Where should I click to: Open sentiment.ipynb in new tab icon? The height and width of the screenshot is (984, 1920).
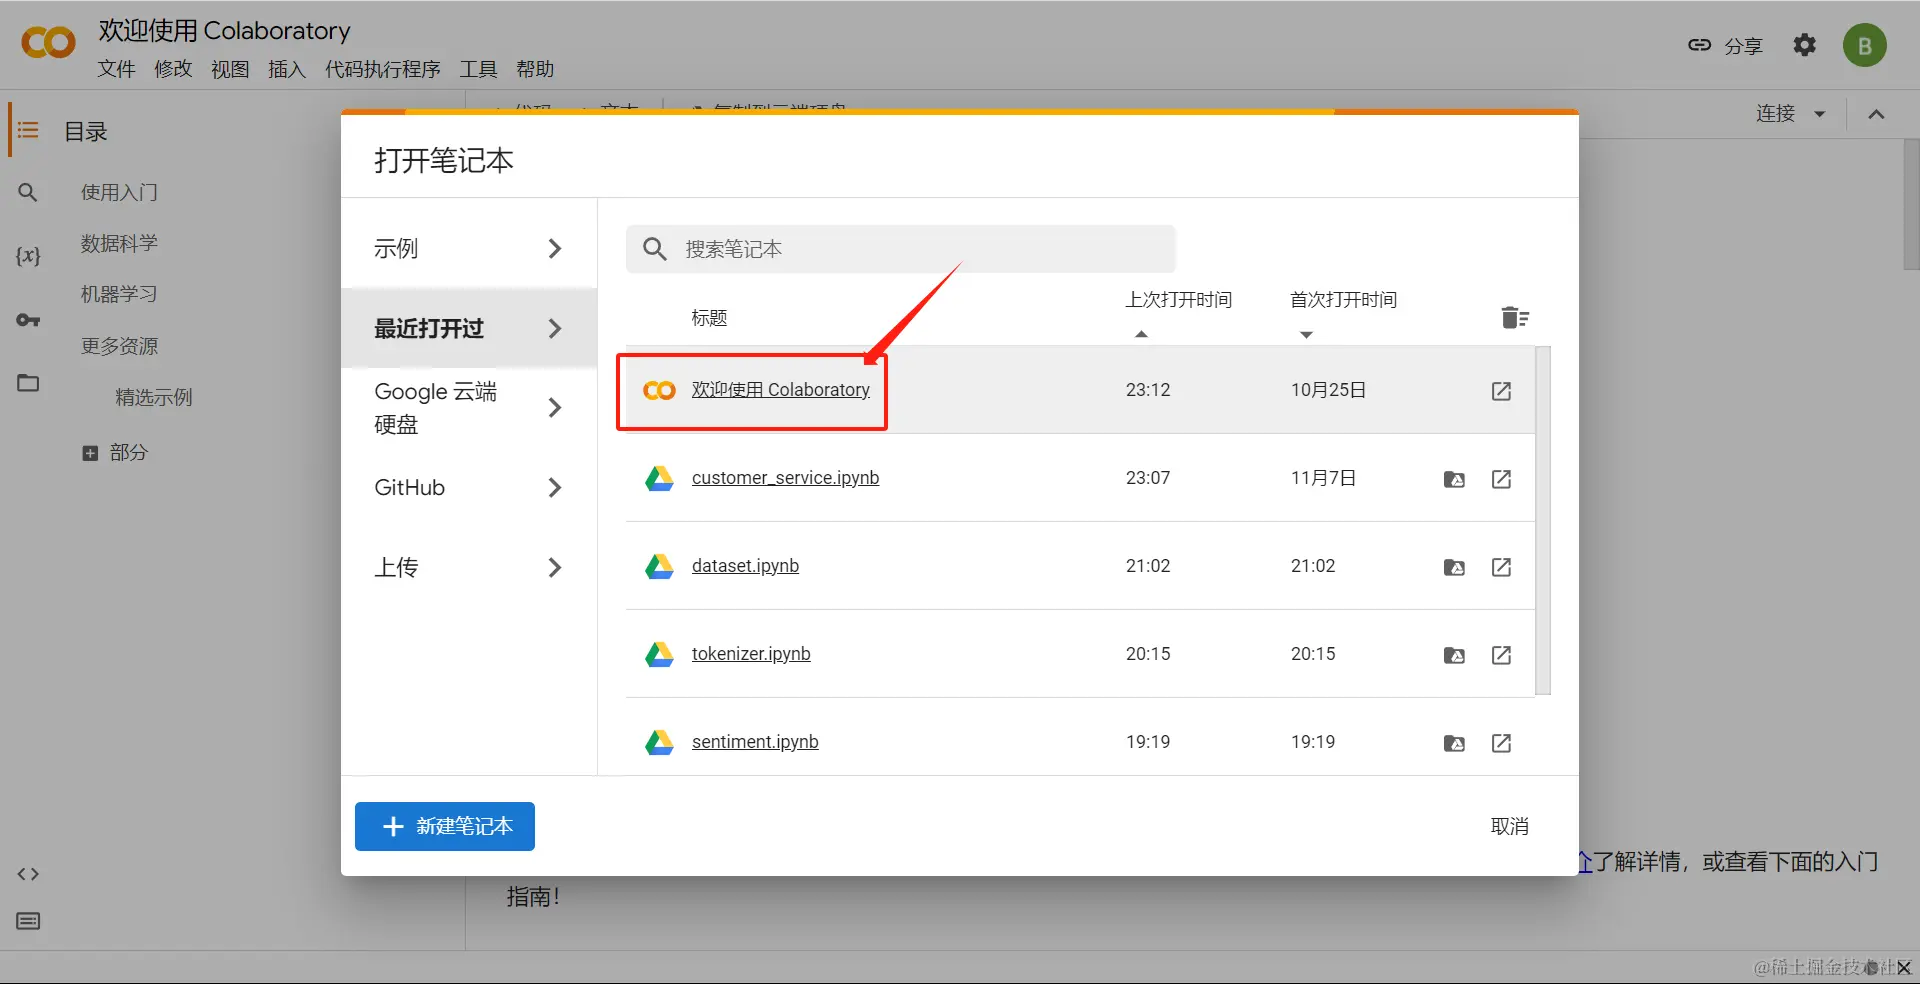click(x=1501, y=743)
